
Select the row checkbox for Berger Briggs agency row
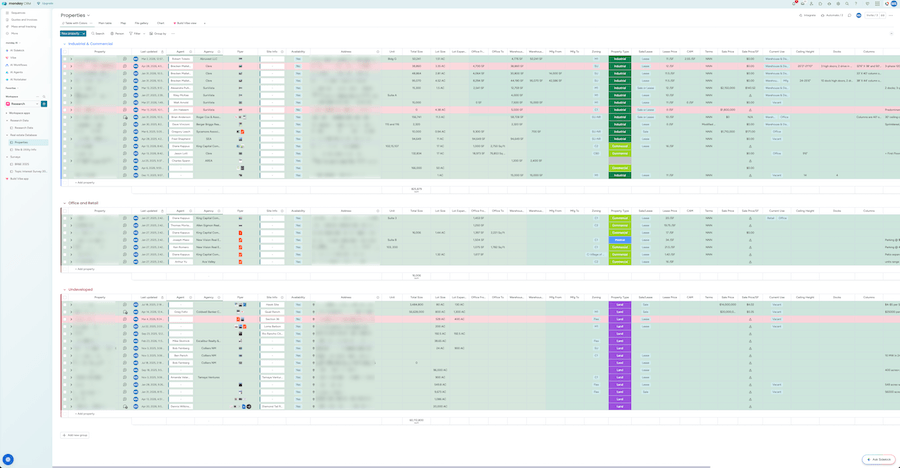(x=65, y=124)
